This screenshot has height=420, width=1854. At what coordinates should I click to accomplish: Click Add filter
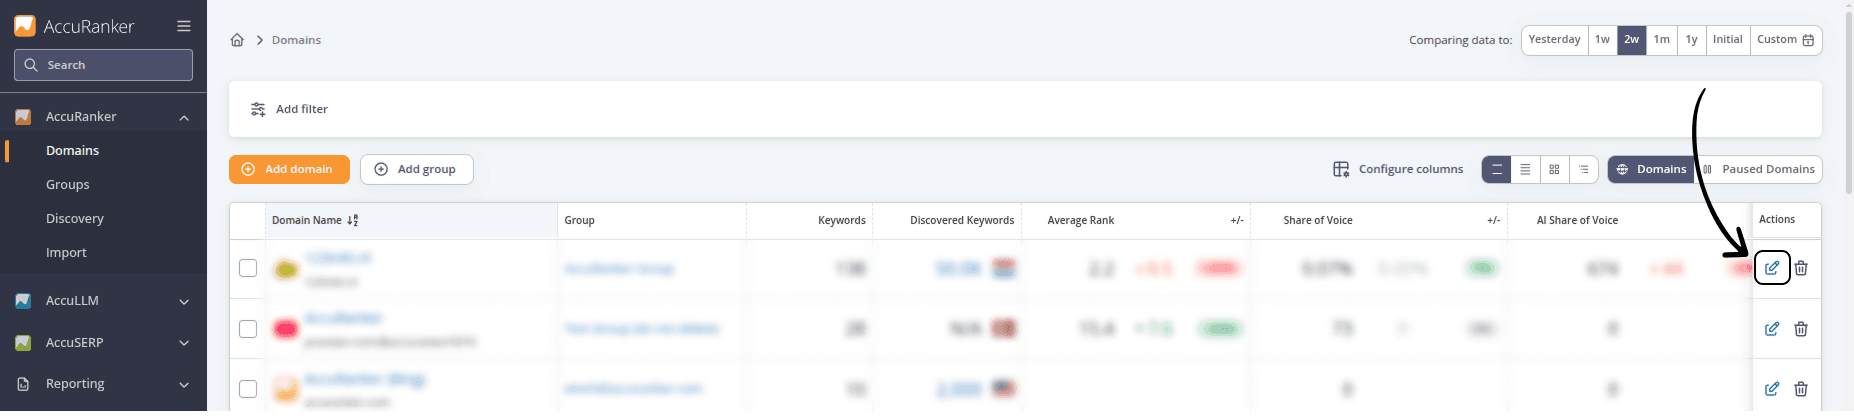289,109
